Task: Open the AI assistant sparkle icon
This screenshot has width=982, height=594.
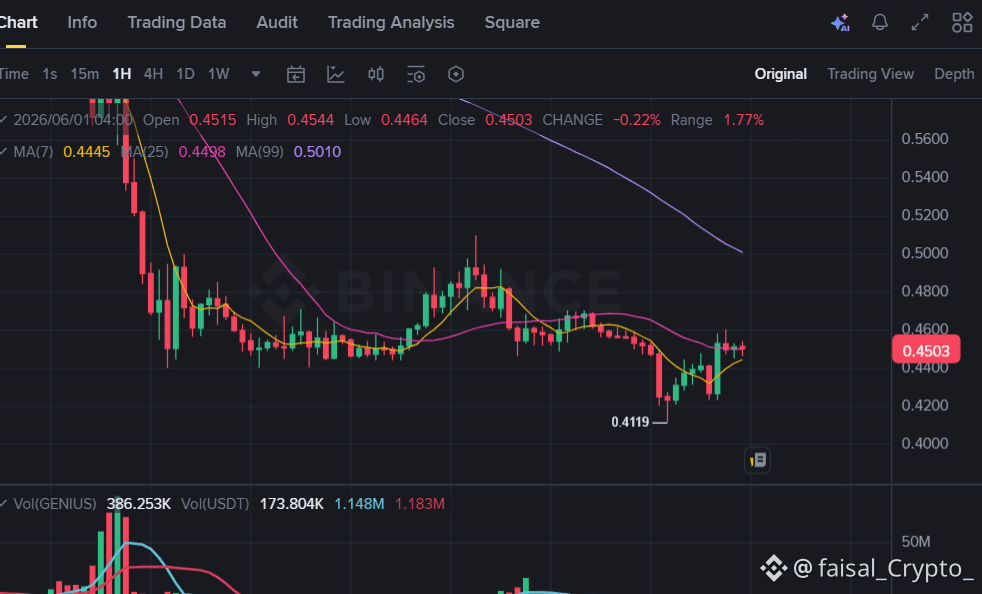Action: tap(840, 23)
